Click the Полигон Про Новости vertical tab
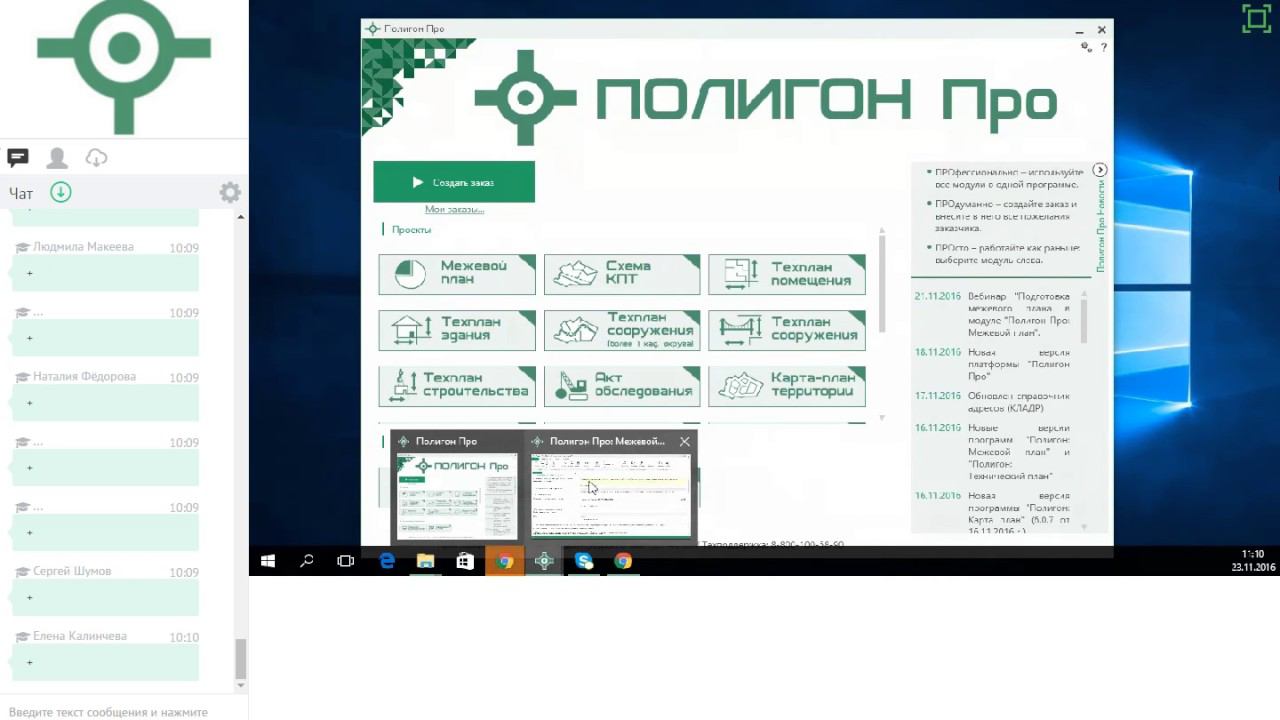This screenshot has height=720, width=1280. click(x=1101, y=226)
